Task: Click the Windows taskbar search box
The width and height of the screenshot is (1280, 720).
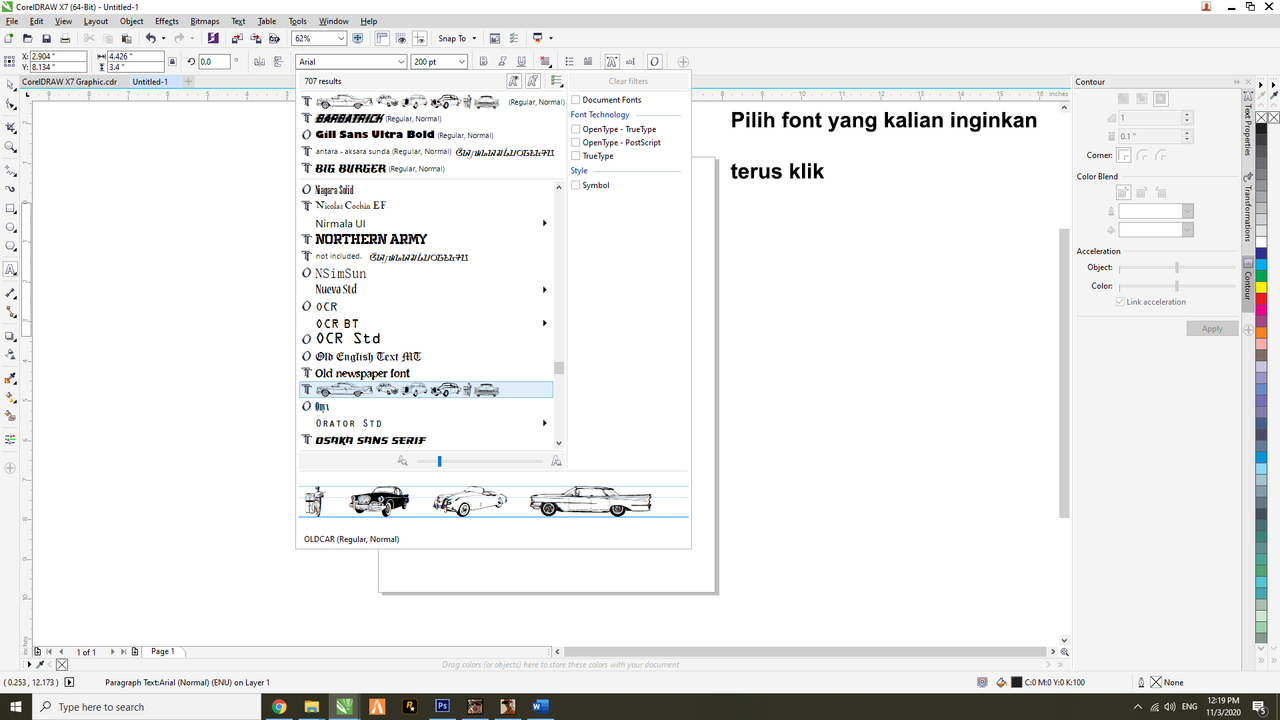Action: tap(145, 706)
